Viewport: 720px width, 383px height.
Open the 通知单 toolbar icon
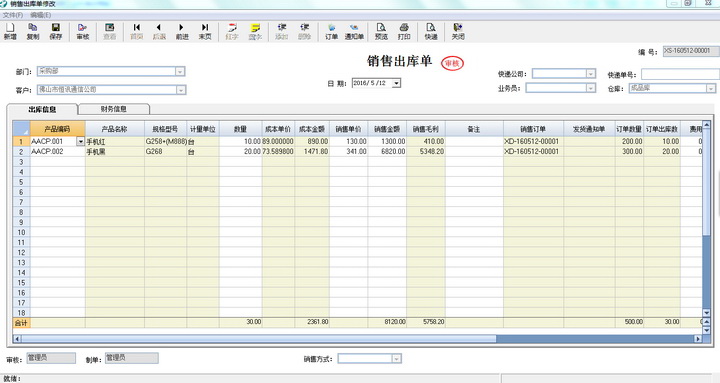[354, 31]
